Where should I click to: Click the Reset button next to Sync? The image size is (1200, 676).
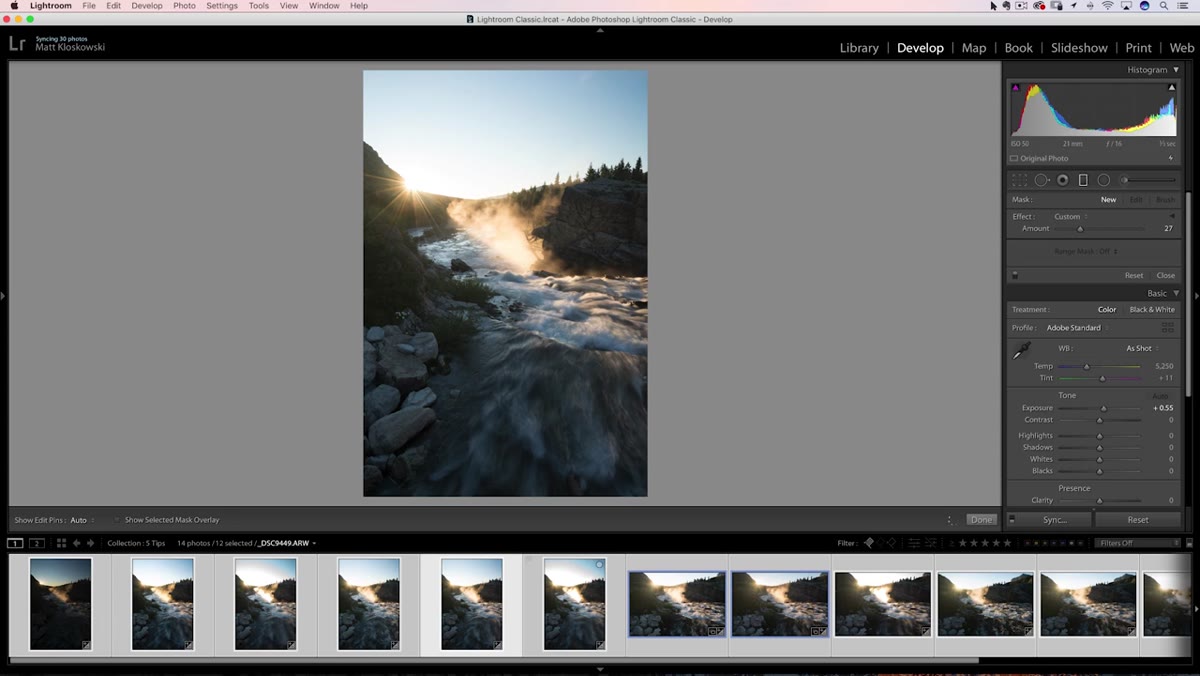click(1138, 520)
